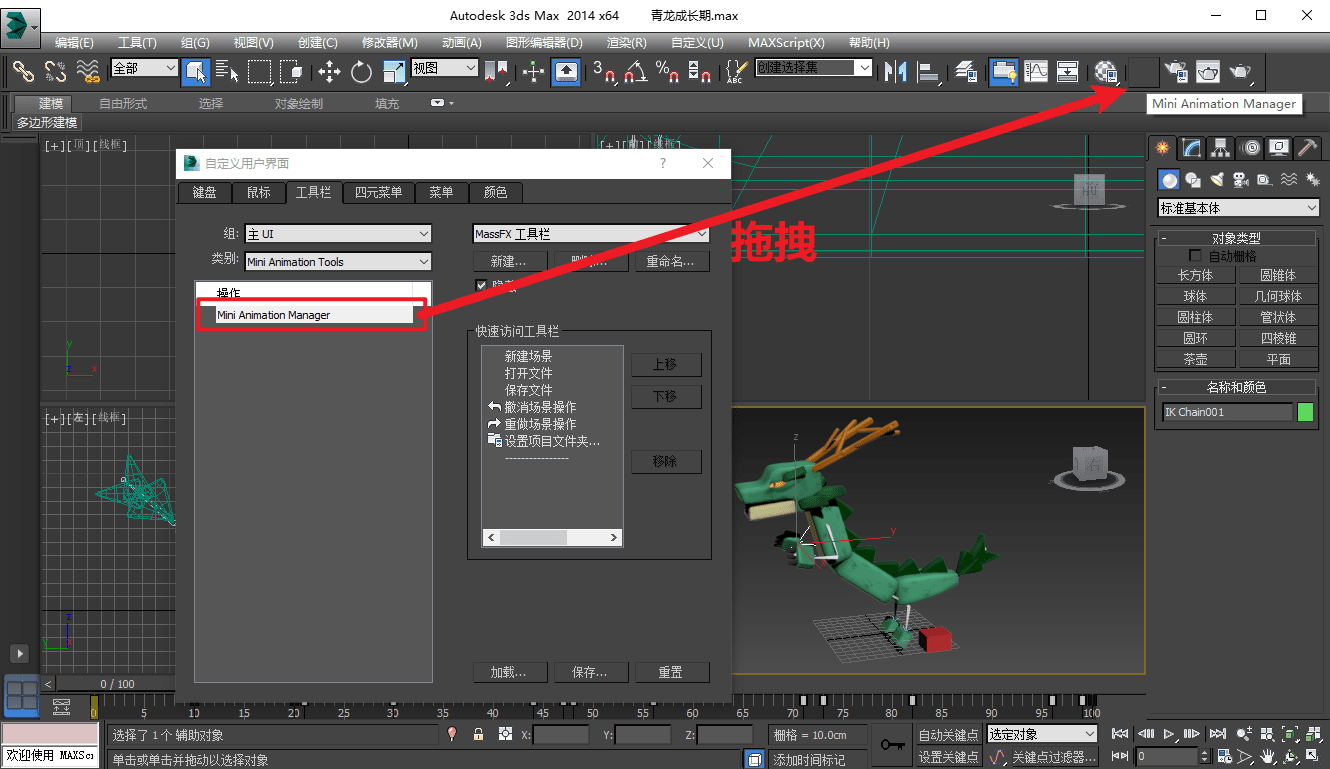Open the Curve Editor

(x=1036, y=71)
